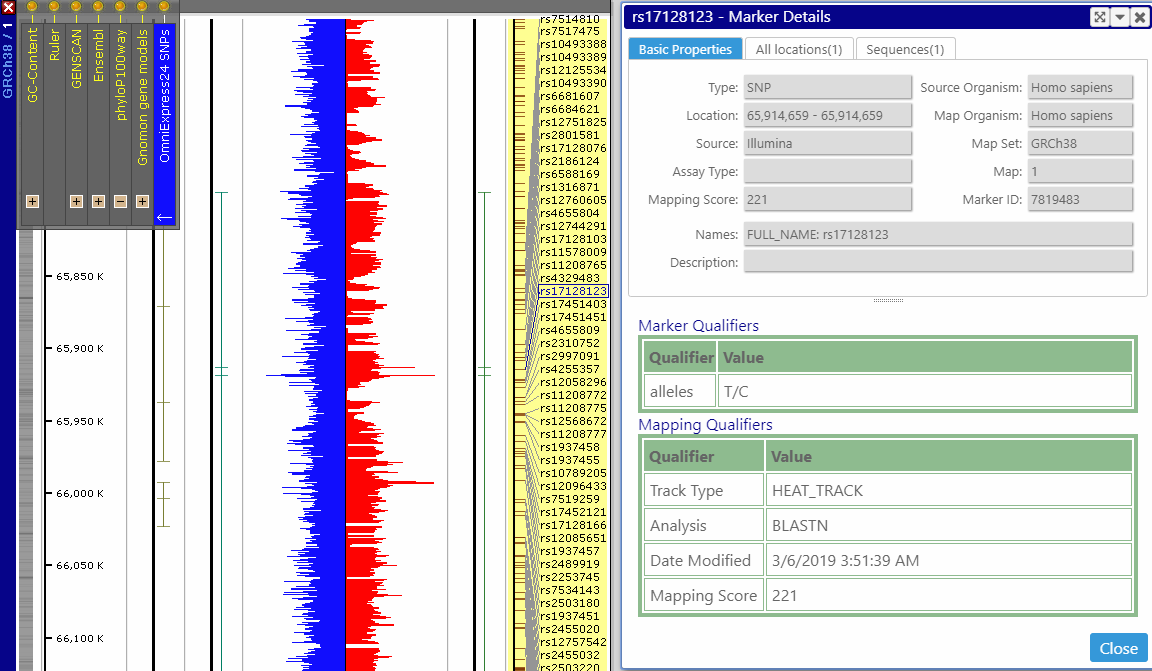Click the orange pin above phyloP100way track

pos(120,7)
